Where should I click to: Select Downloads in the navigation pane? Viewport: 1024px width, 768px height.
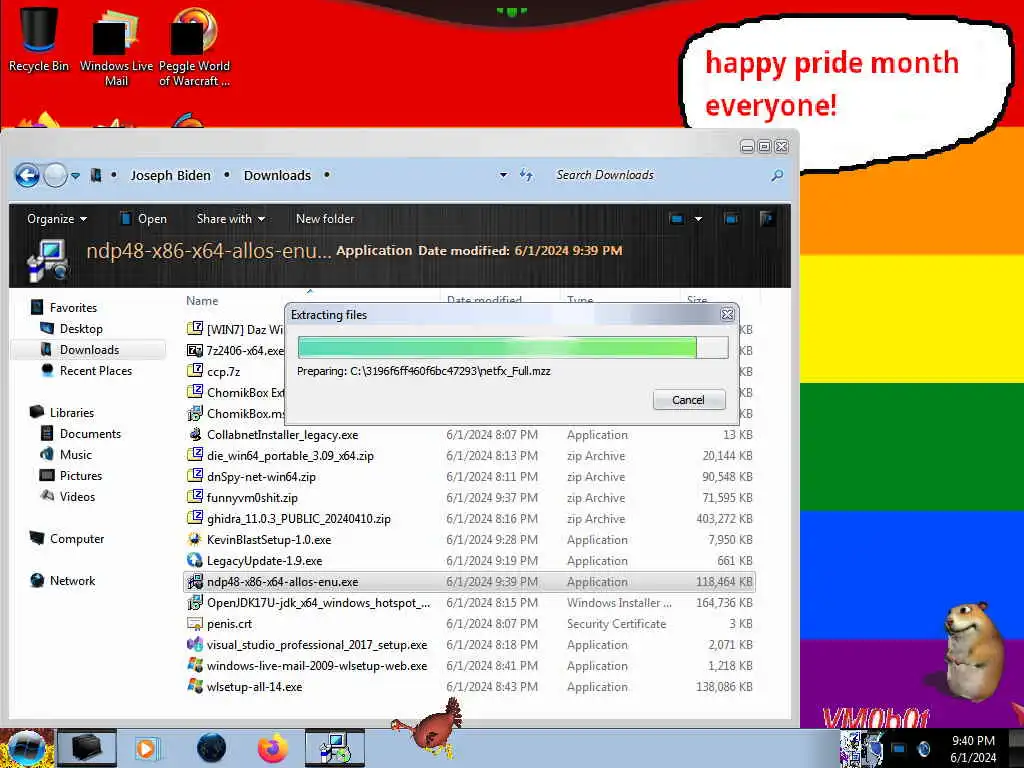(89, 349)
